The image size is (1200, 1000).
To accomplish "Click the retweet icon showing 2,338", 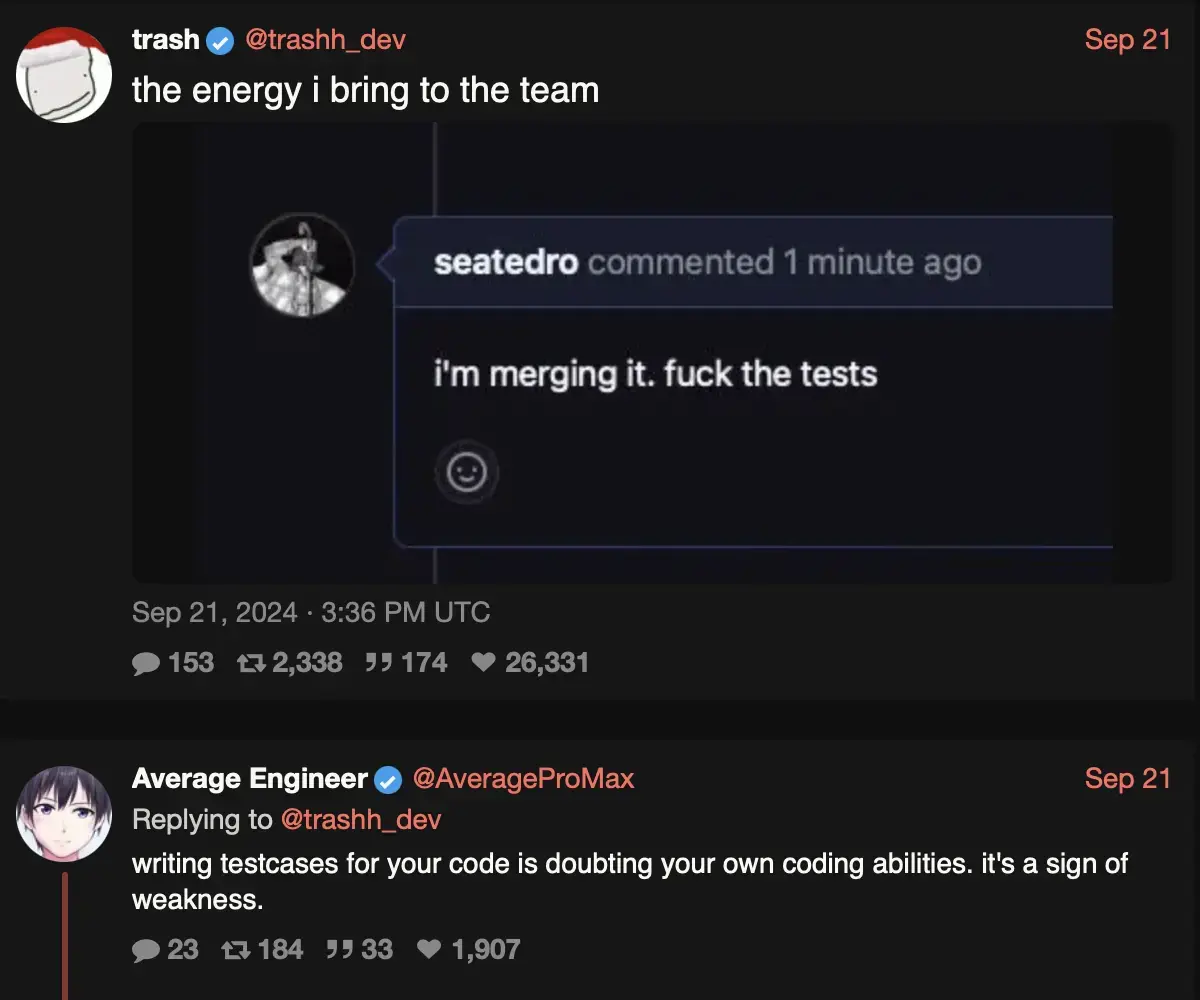I will [250, 663].
